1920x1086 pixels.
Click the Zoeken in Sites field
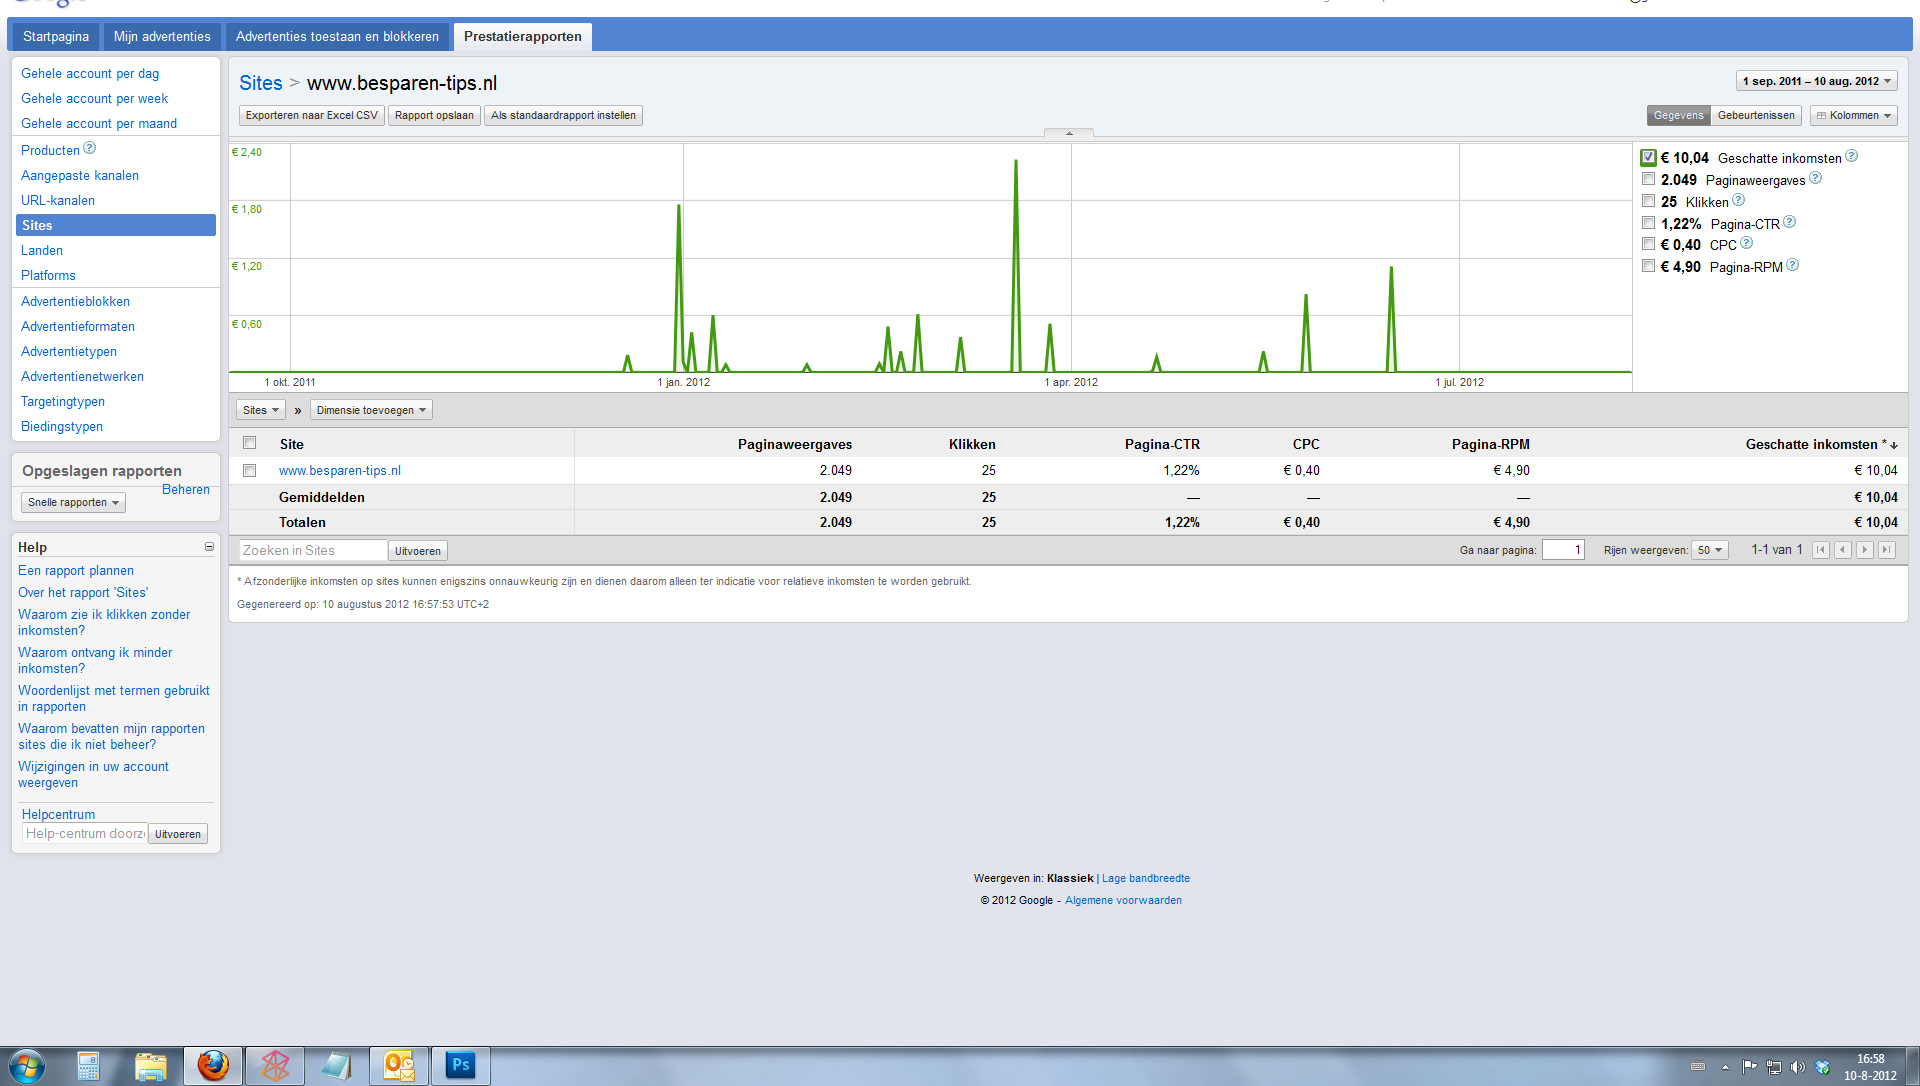click(313, 551)
